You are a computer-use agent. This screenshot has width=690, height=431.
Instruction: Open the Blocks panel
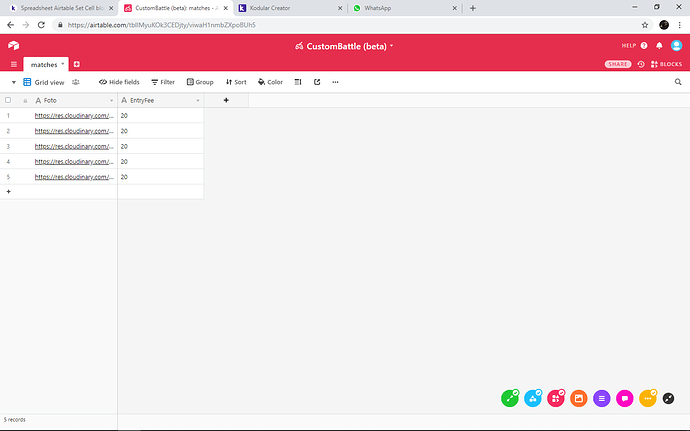[x=666, y=64]
